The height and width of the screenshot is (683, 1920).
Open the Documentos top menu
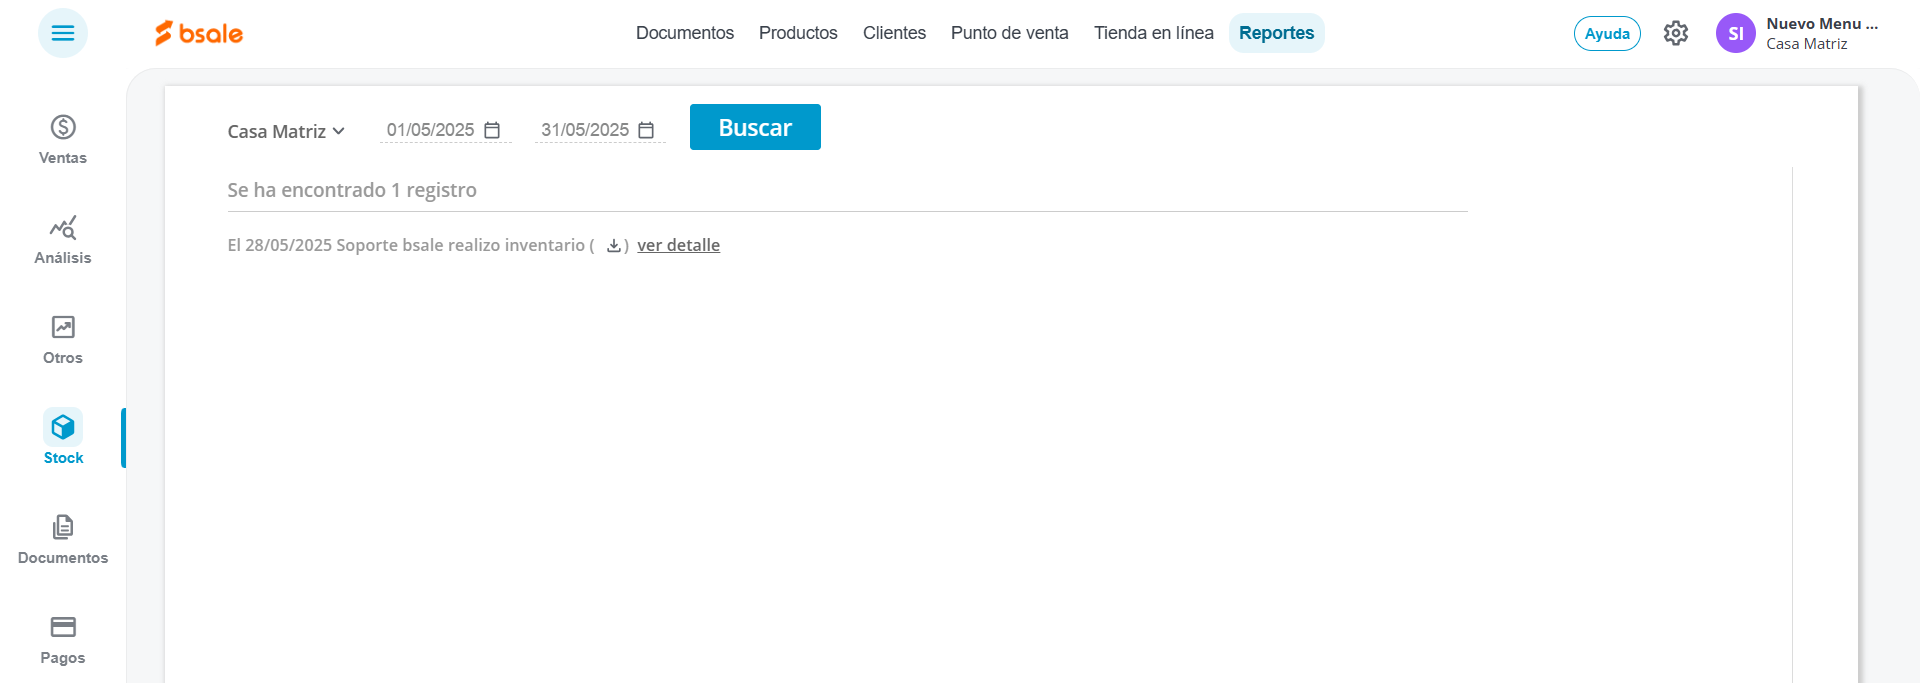(x=685, y=33)
